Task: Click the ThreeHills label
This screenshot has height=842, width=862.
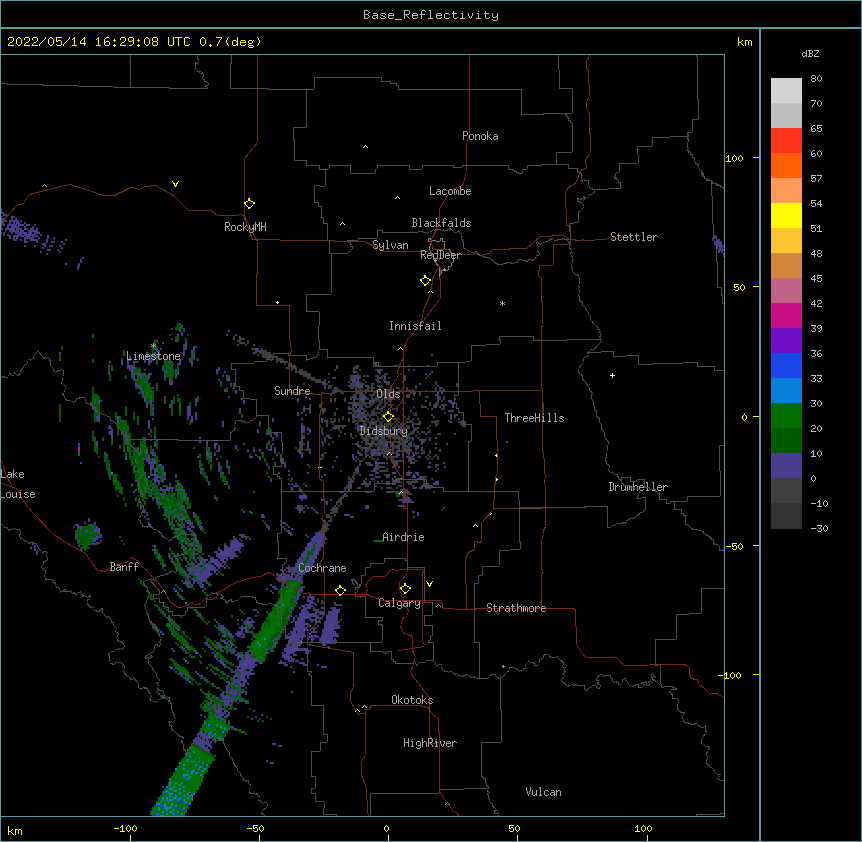Action: click(x=534, y=418)
